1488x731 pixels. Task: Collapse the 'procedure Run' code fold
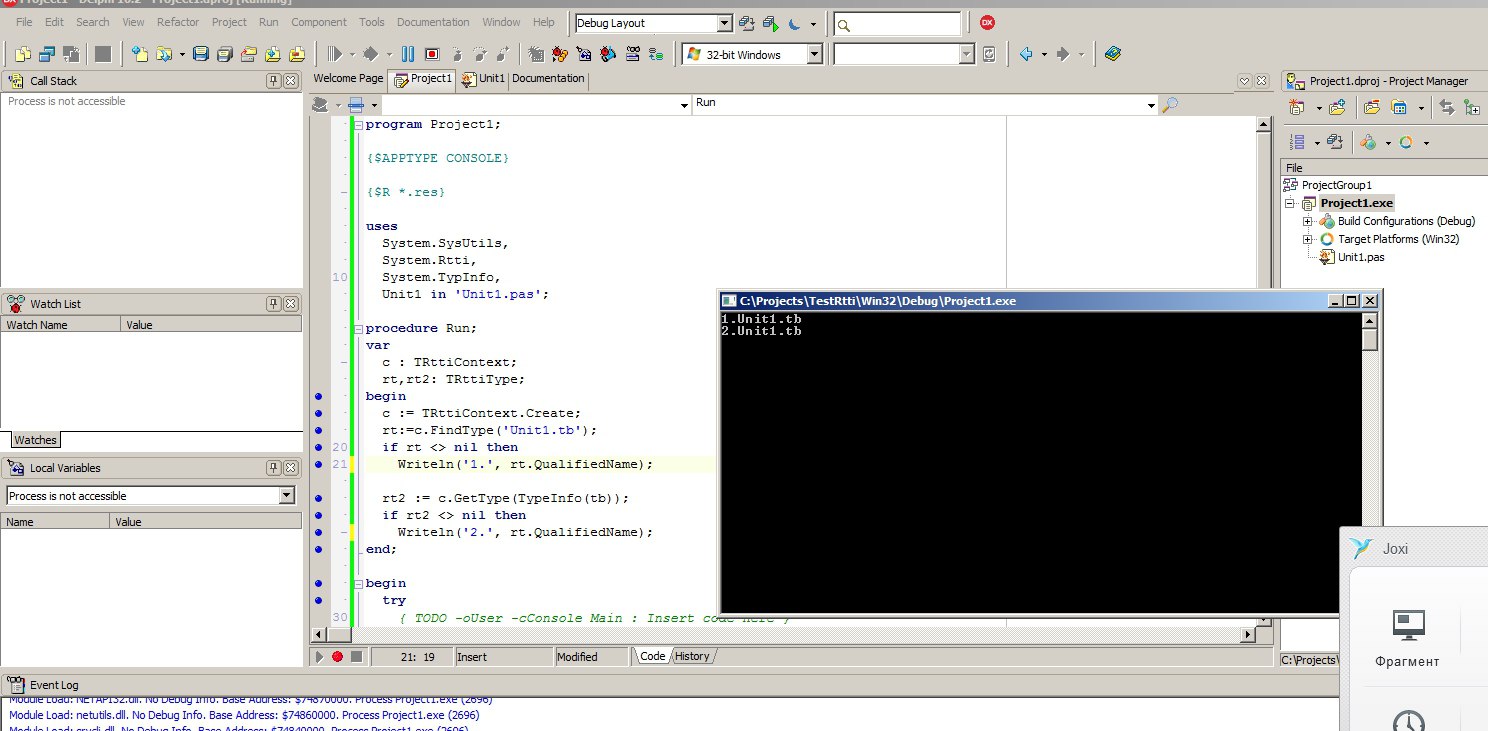pos(358,328)
